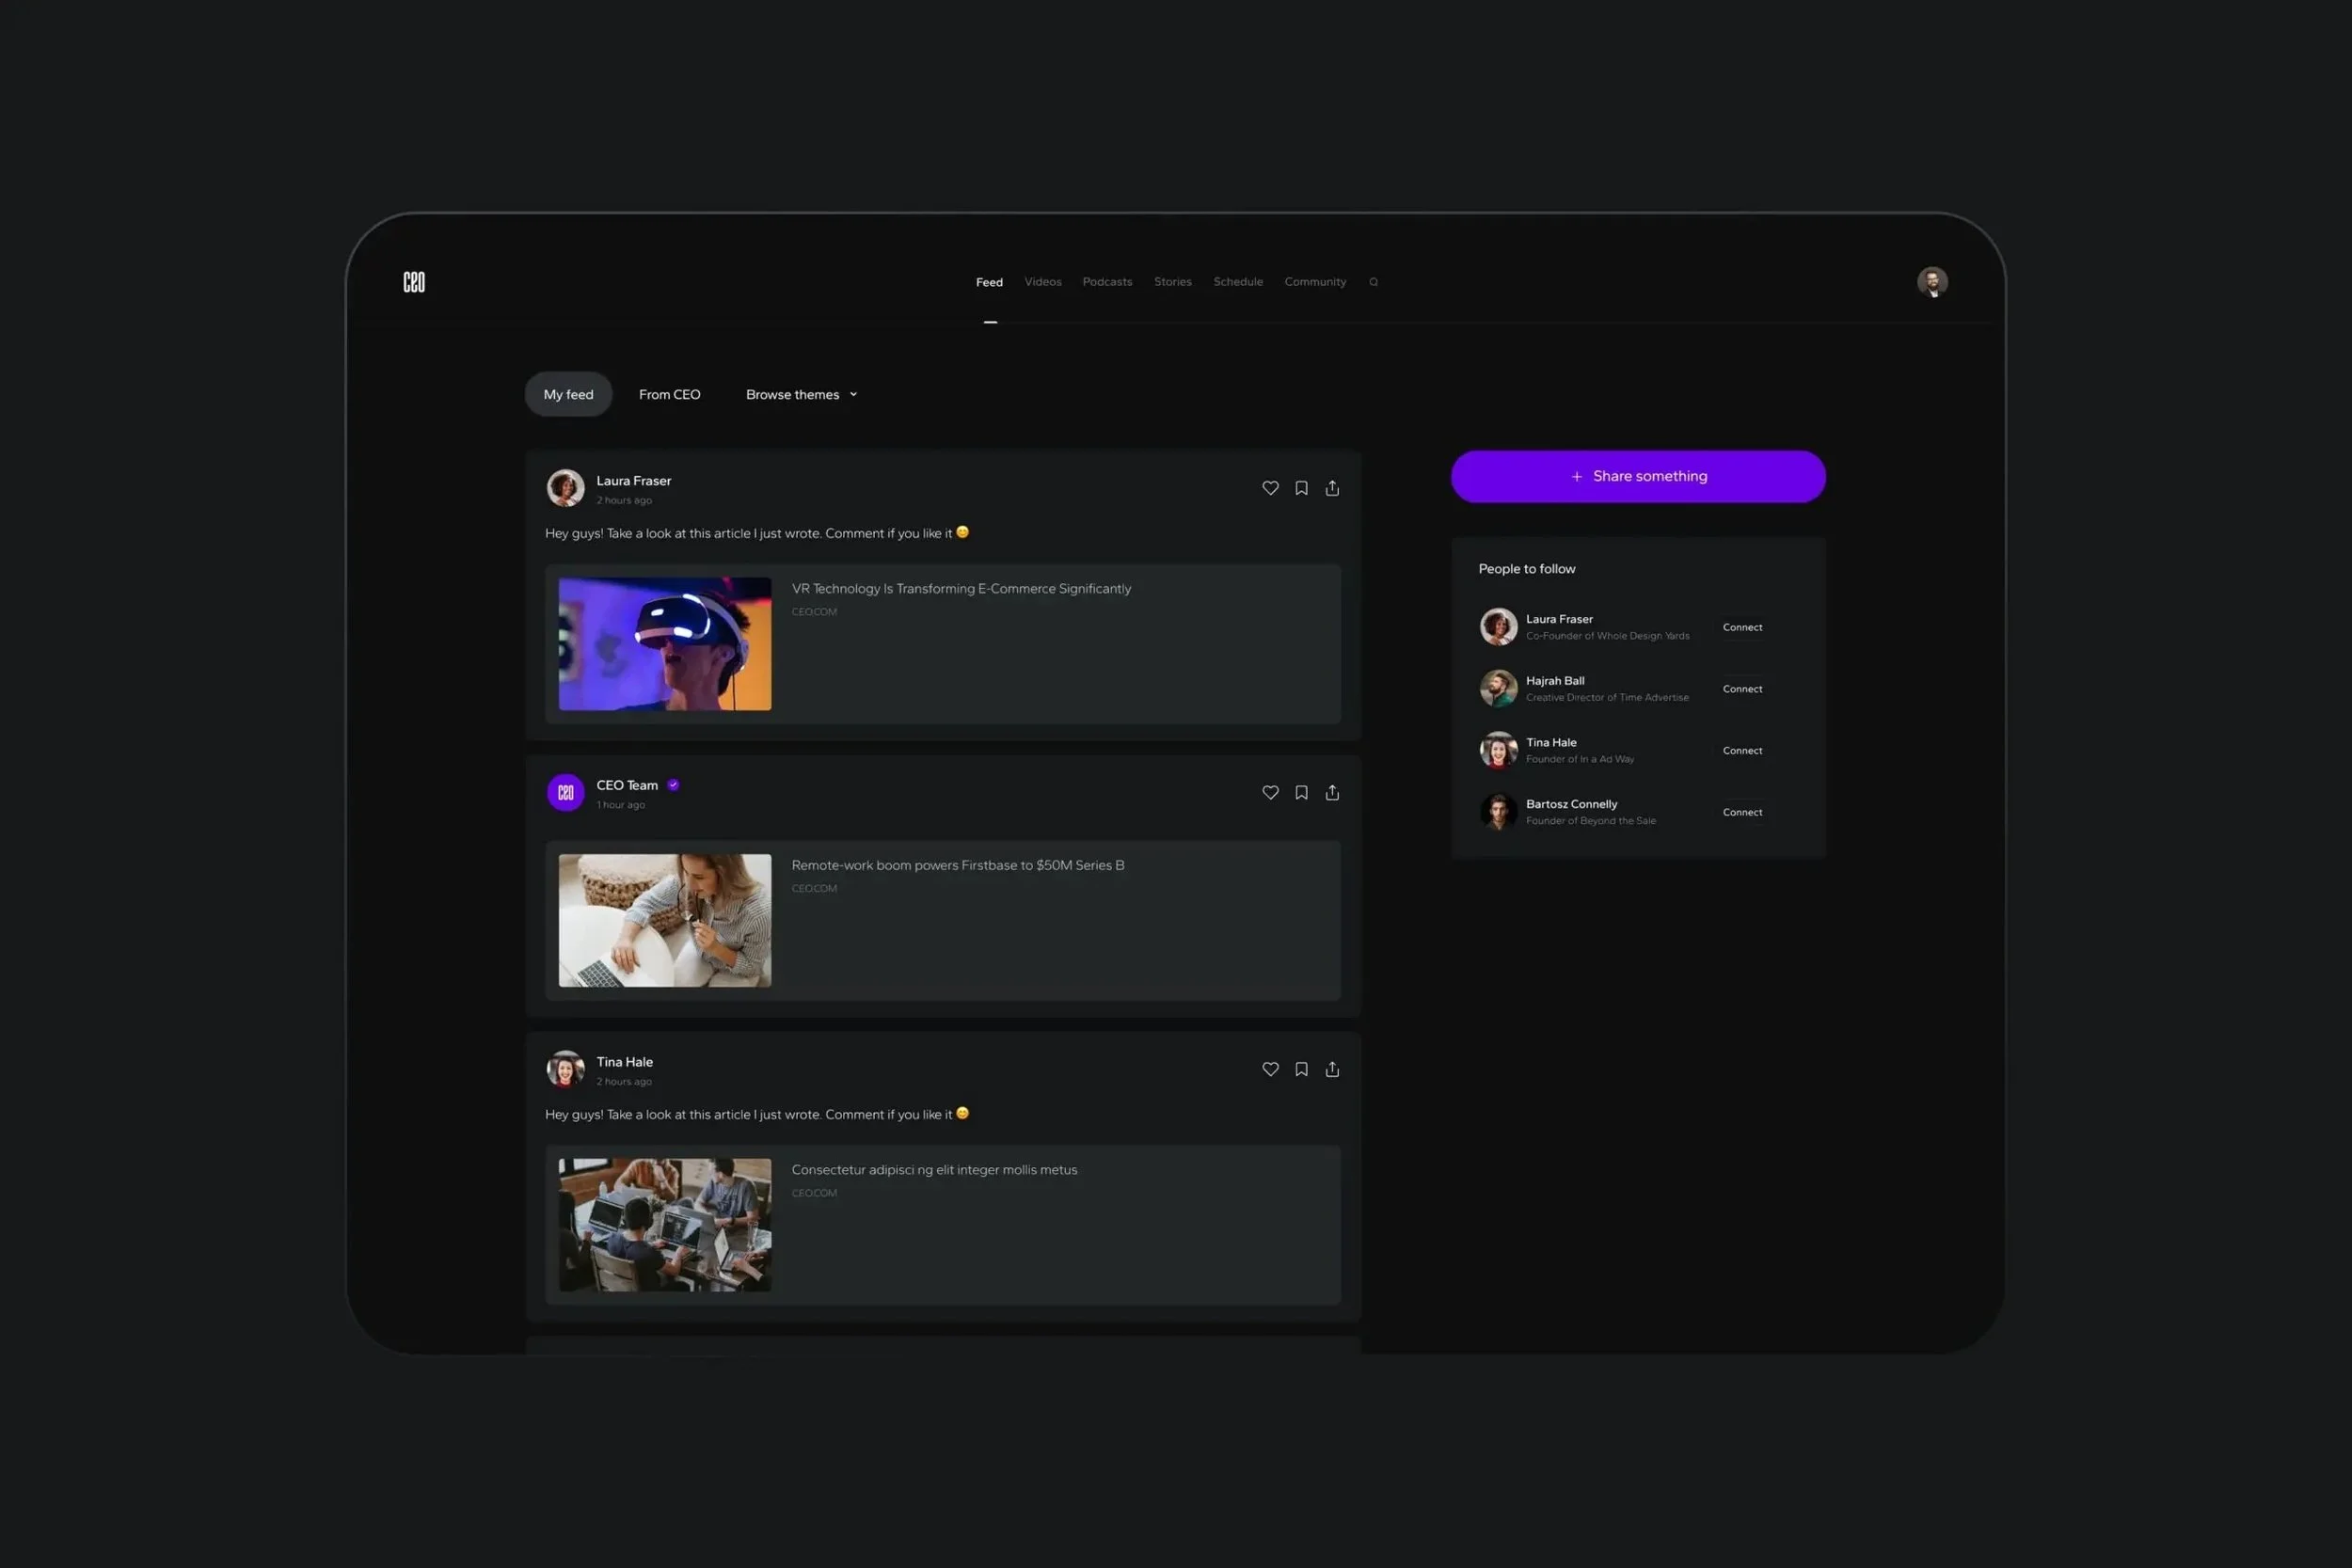Like the CEO Team post
2352x1568 pixels.
[1270, 792]
